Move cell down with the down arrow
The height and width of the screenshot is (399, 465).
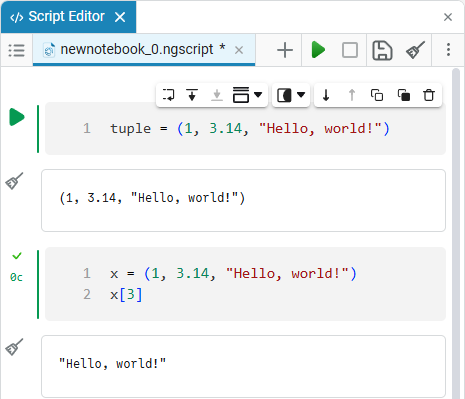326,95
